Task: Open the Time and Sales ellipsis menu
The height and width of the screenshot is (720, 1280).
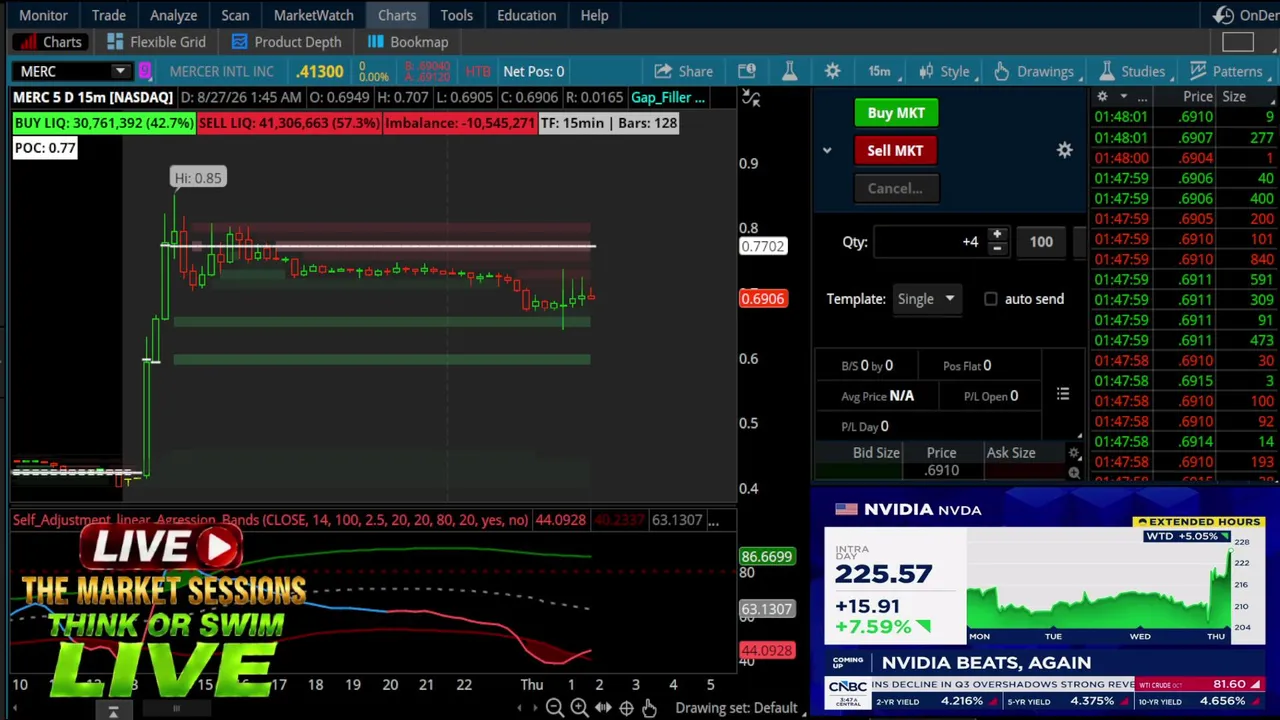Action: pyautogui.click(x=1142, y=97)
